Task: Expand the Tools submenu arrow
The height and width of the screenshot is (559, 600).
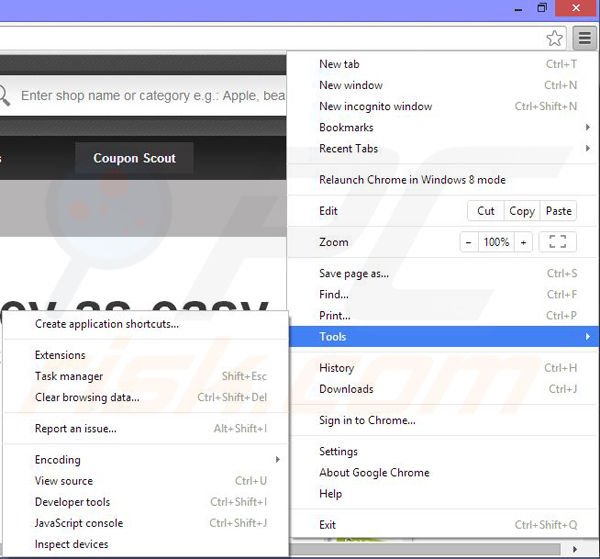Action: pos(587,336)
